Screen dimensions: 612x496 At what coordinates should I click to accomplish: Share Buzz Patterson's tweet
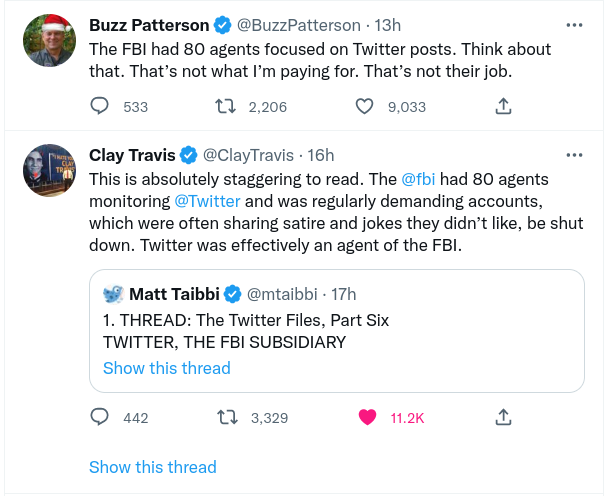pyautogui.click(x=504, y=106)
